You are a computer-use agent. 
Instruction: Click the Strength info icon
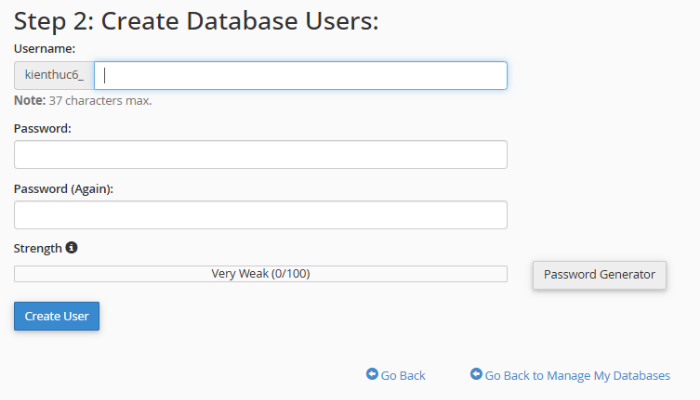(71, 247)
